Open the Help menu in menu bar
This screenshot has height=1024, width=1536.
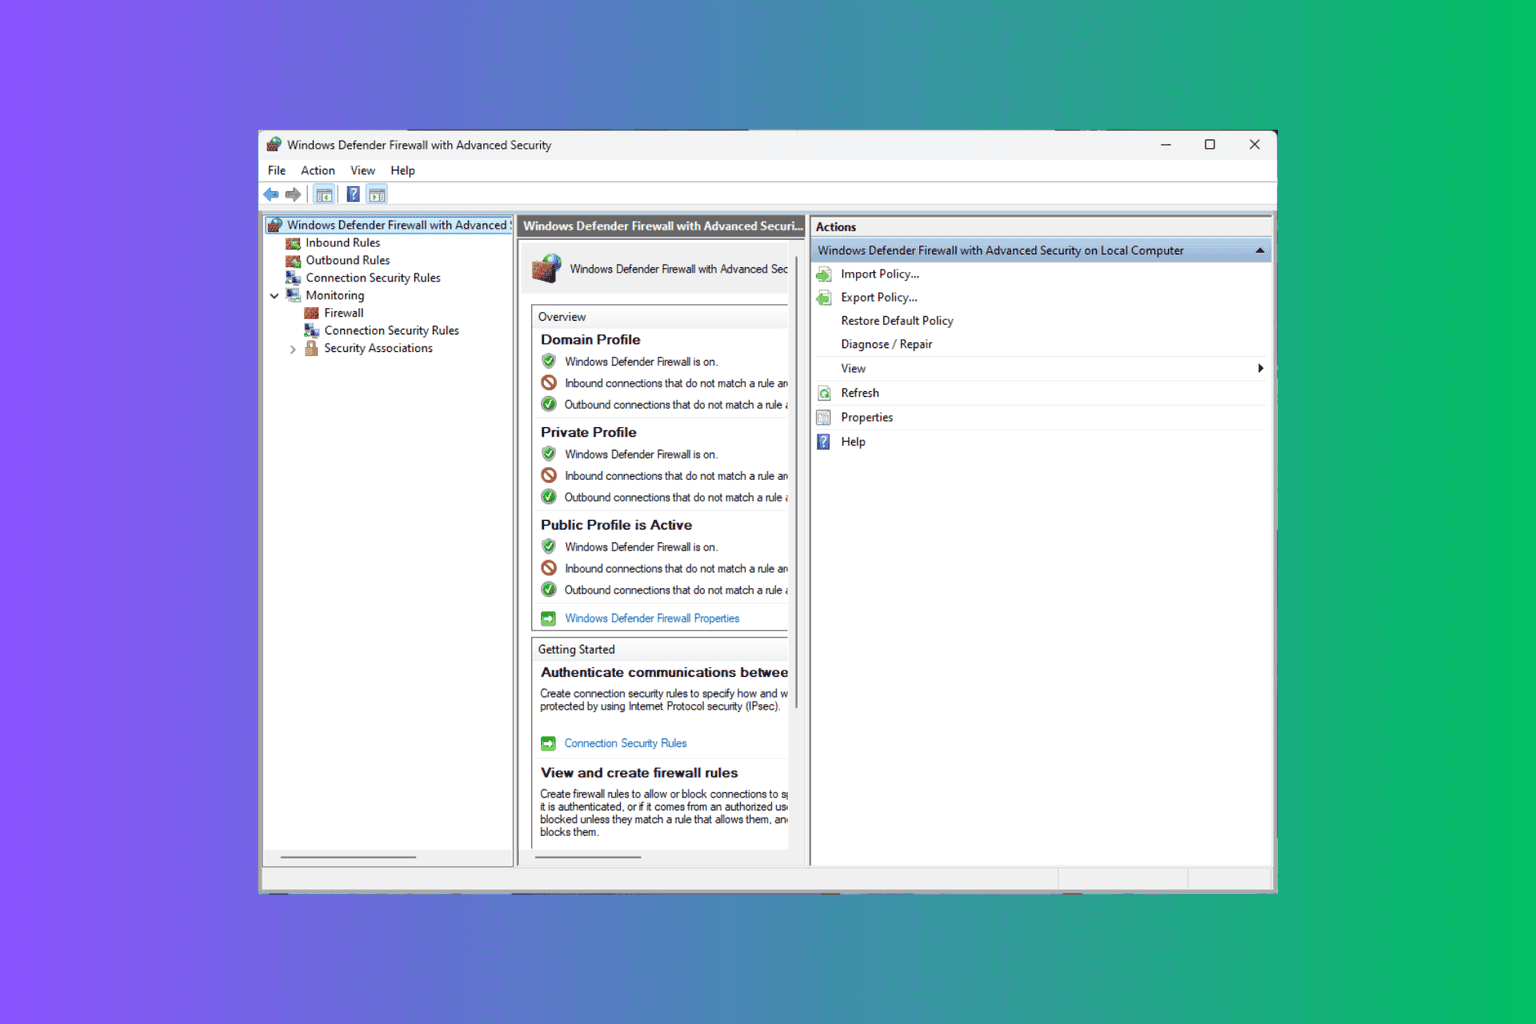pos(403,170)
